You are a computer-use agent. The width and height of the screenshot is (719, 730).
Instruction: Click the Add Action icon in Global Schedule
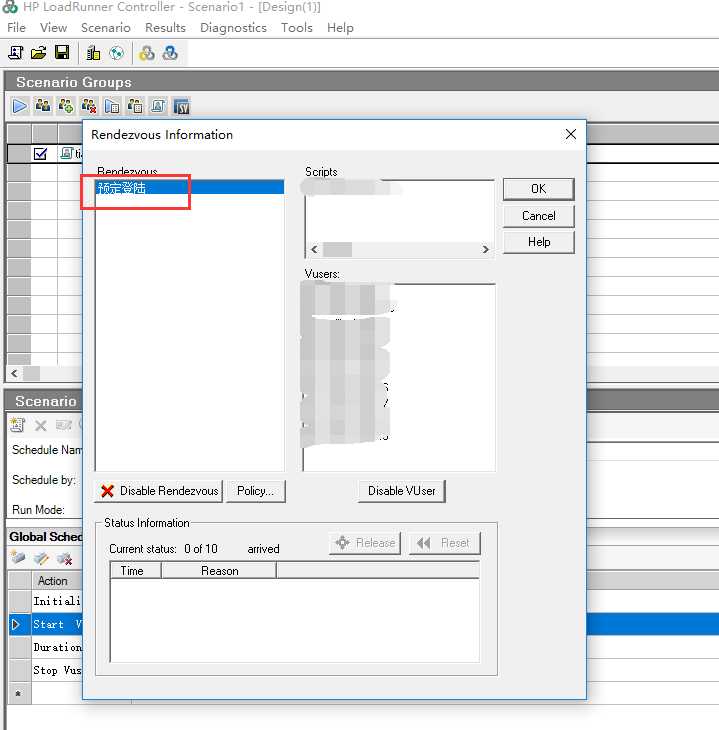(18, 557)
